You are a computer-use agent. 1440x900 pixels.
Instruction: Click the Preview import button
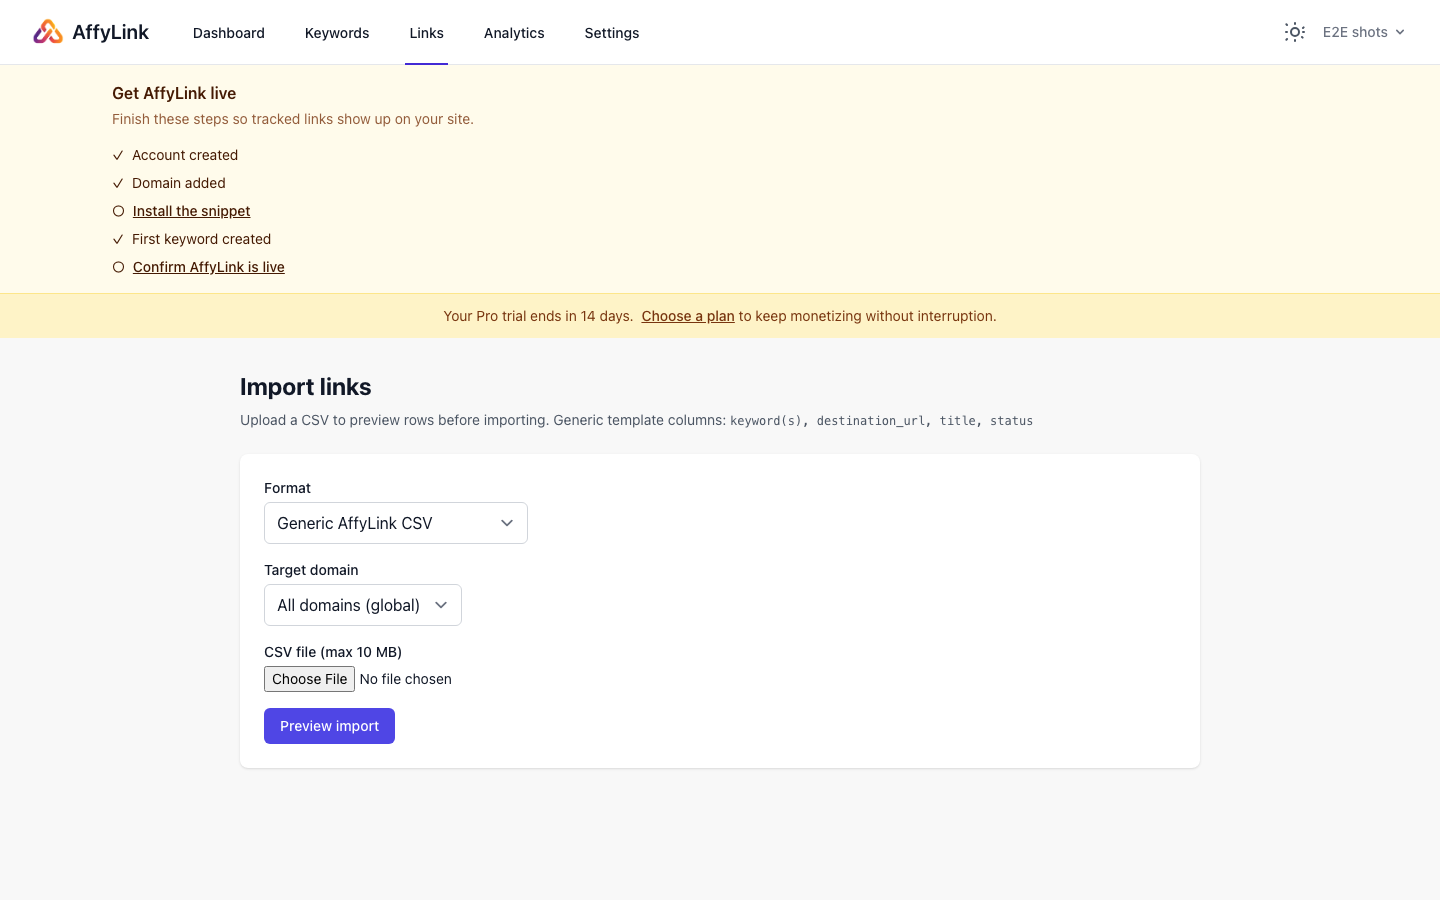[329, 726]
